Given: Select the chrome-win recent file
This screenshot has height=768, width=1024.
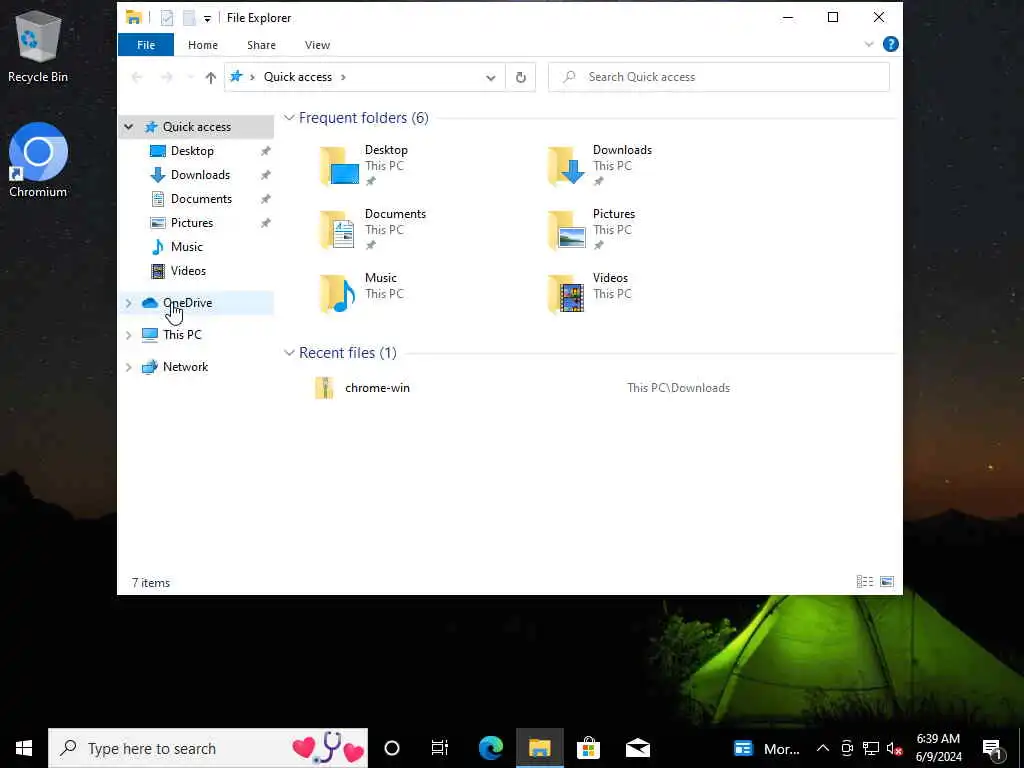Looking at the screenshot, I should point(377,388).
